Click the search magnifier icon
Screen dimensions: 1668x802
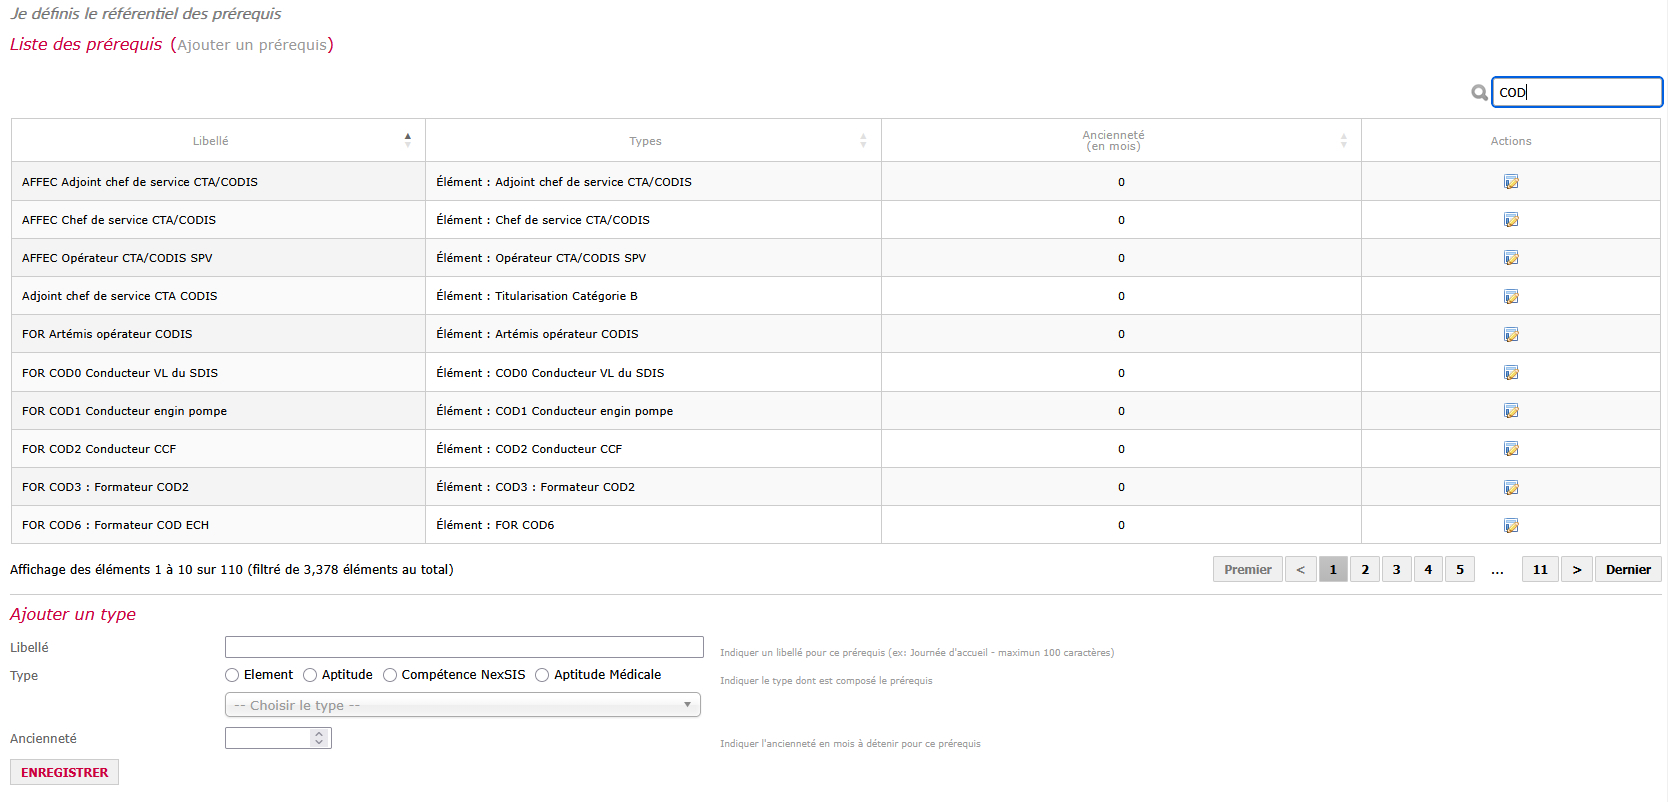[1479, 93]
